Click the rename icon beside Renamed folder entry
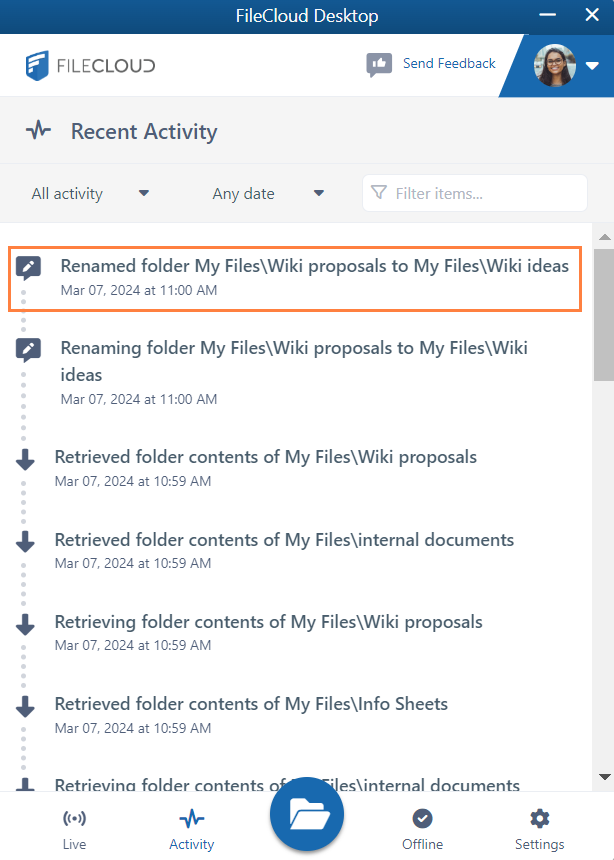 [x=28, y=267]
